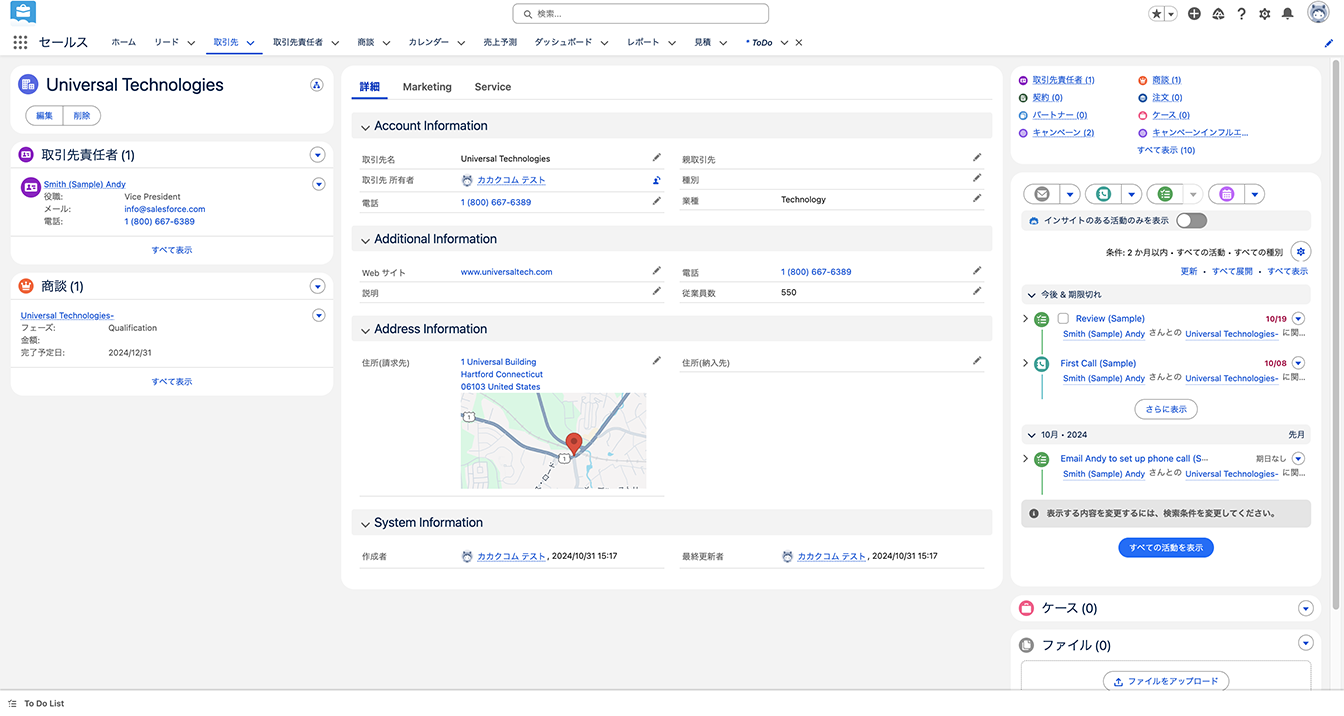Open the リード tab dropdown chevron
Screen dimensions: 1344x716
tap(191, 43)
